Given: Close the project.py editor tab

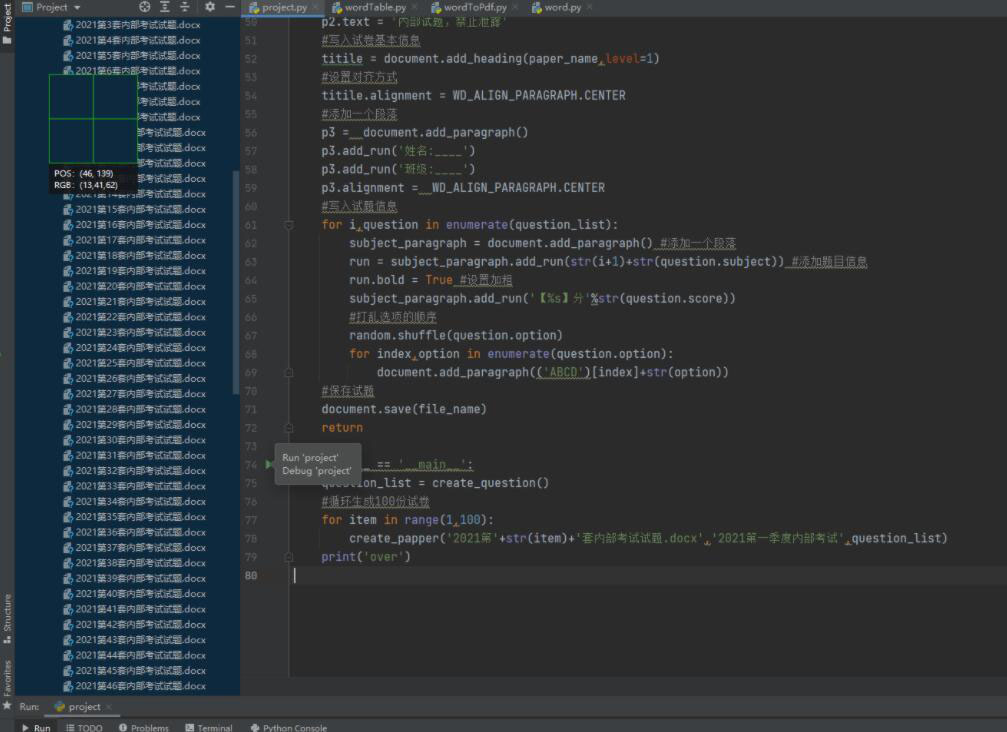Looking at the screenshot, I should tap(316, 8).
